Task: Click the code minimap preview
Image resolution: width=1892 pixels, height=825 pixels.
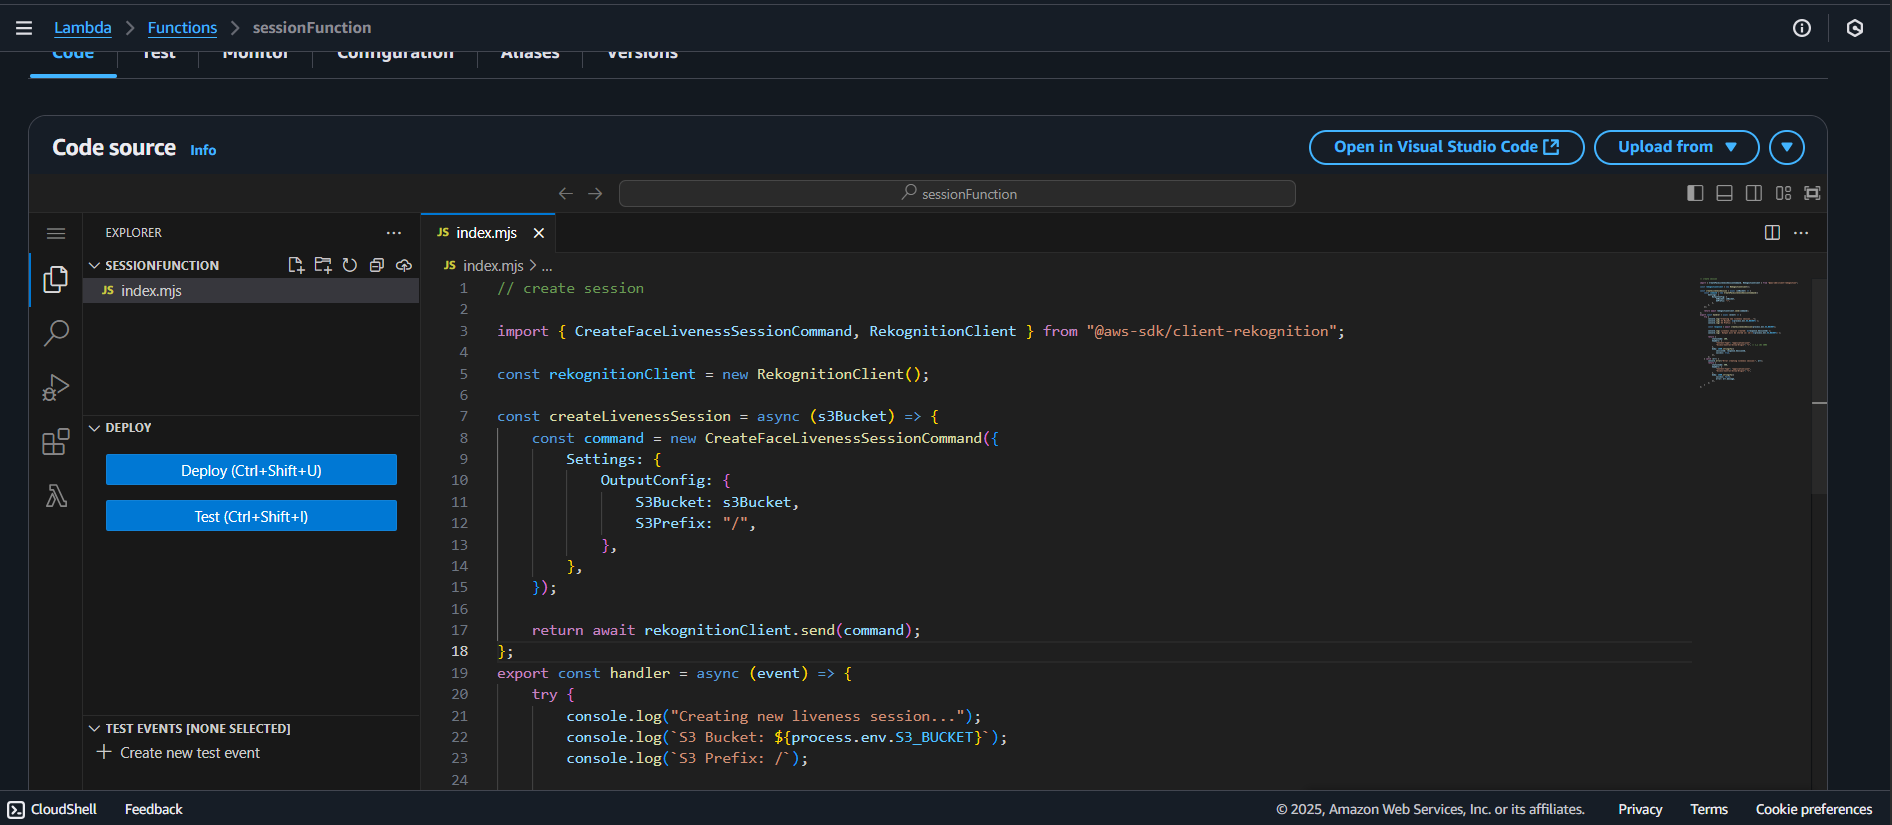Action: 1748,333
